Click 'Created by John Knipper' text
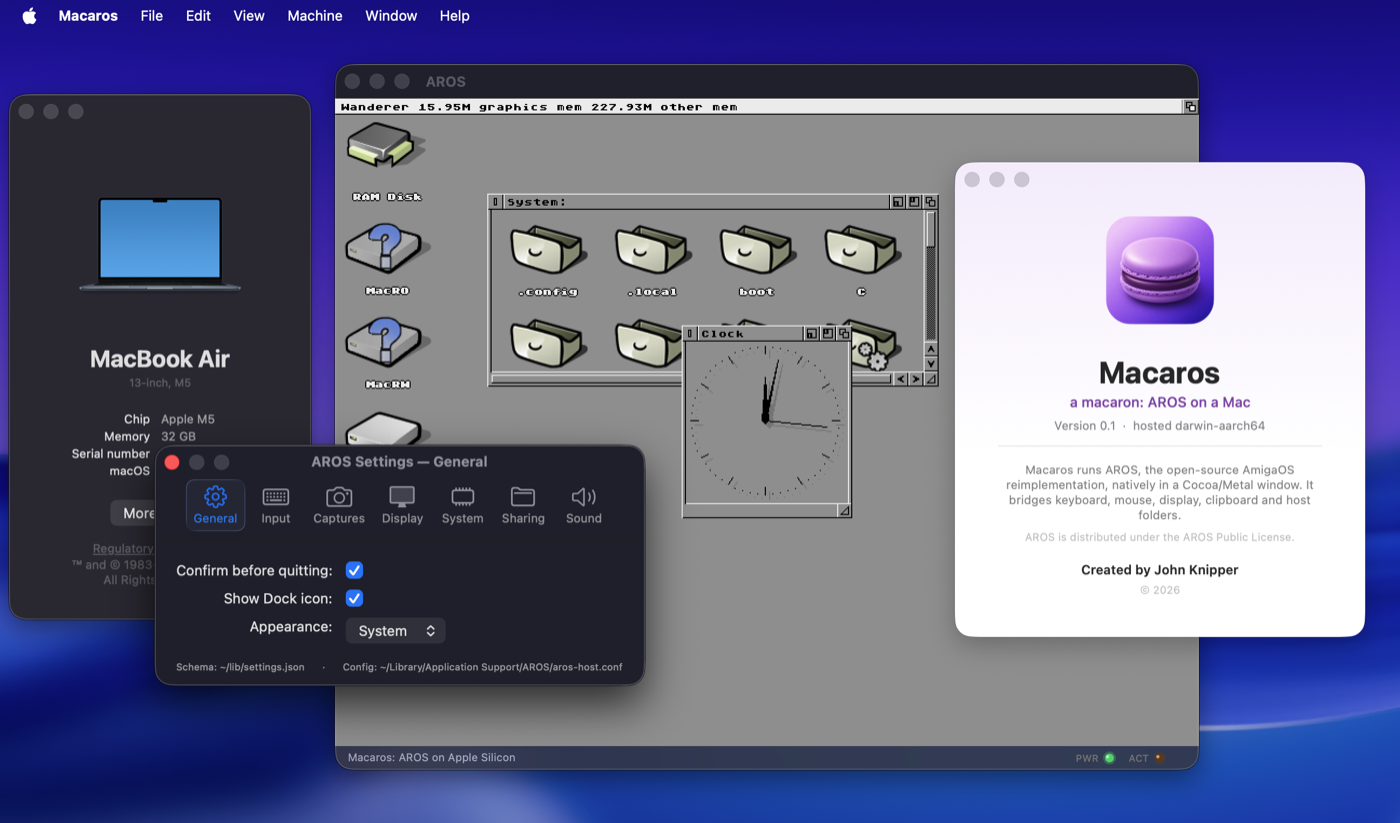Viewport: 1400px width, 823px height. (1160, 570)
